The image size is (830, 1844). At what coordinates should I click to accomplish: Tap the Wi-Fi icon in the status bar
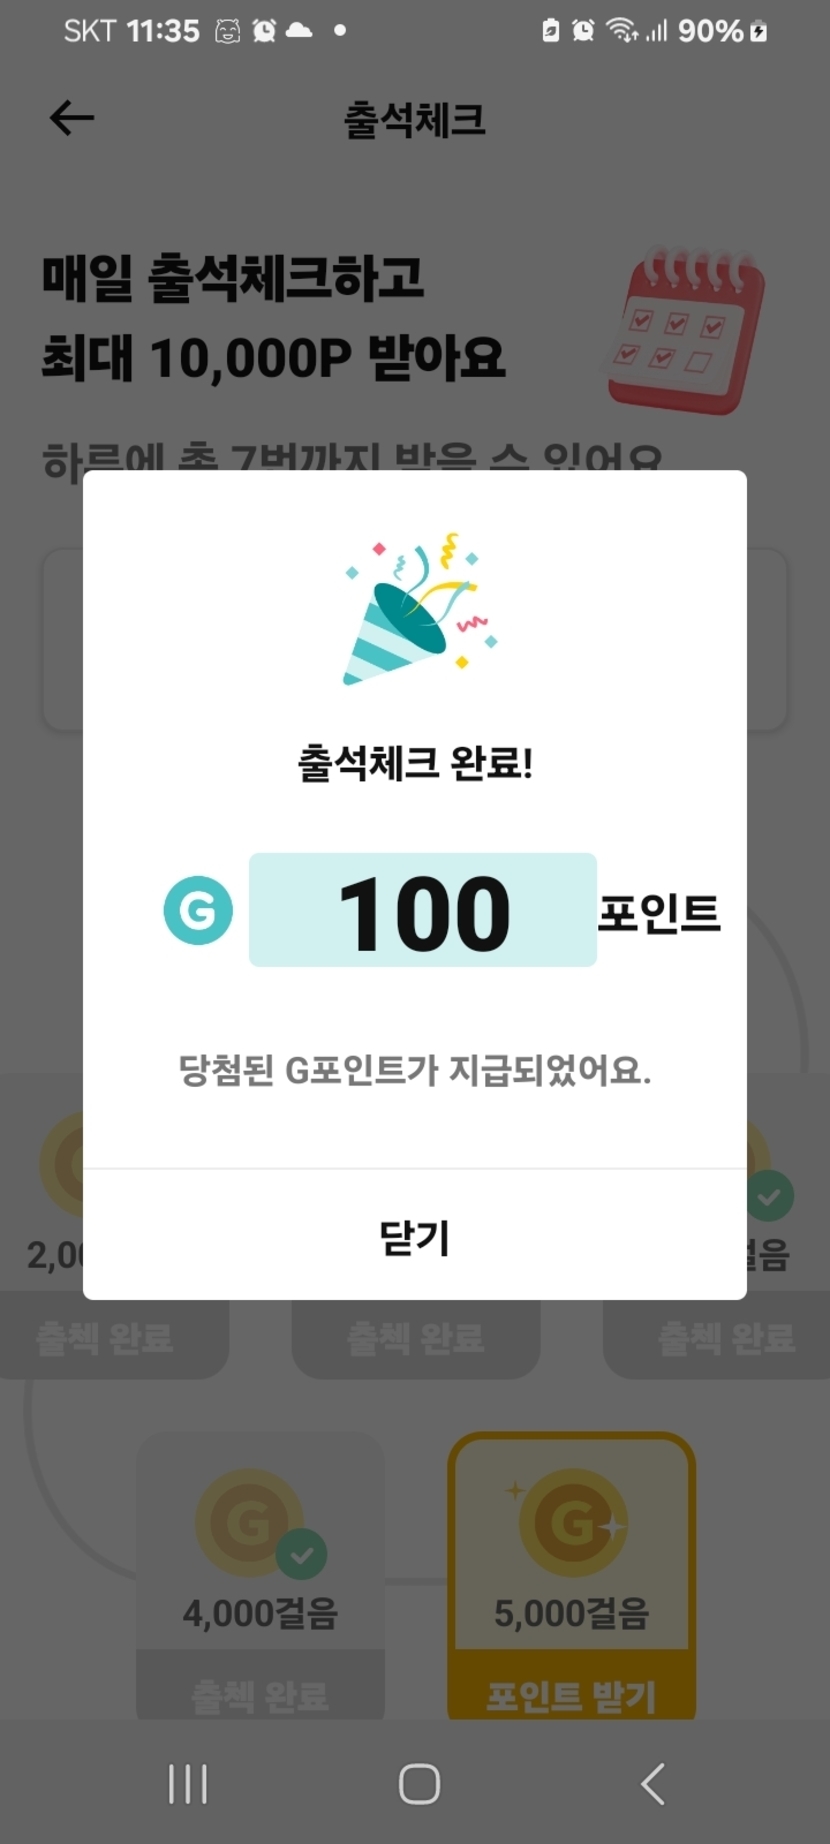click(622, 31)
